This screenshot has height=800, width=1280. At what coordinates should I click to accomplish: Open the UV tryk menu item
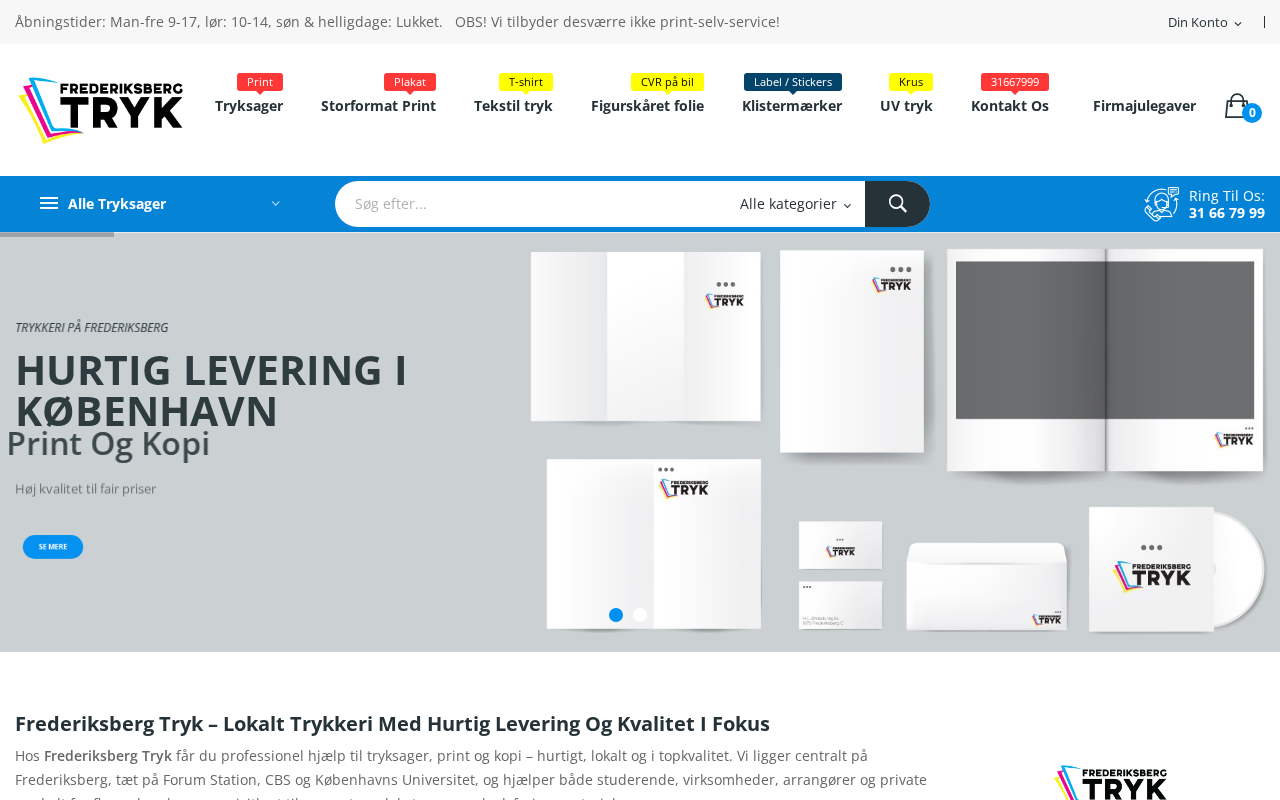pos(906,106)
